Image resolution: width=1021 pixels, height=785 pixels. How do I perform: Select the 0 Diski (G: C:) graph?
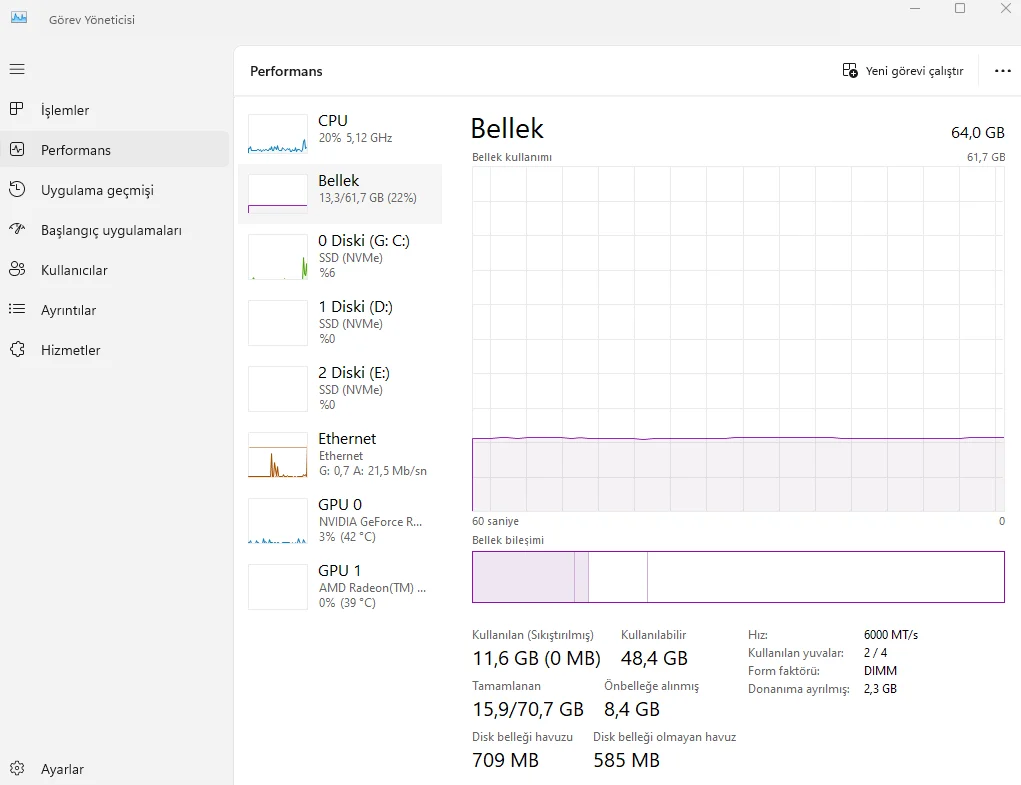277,257
